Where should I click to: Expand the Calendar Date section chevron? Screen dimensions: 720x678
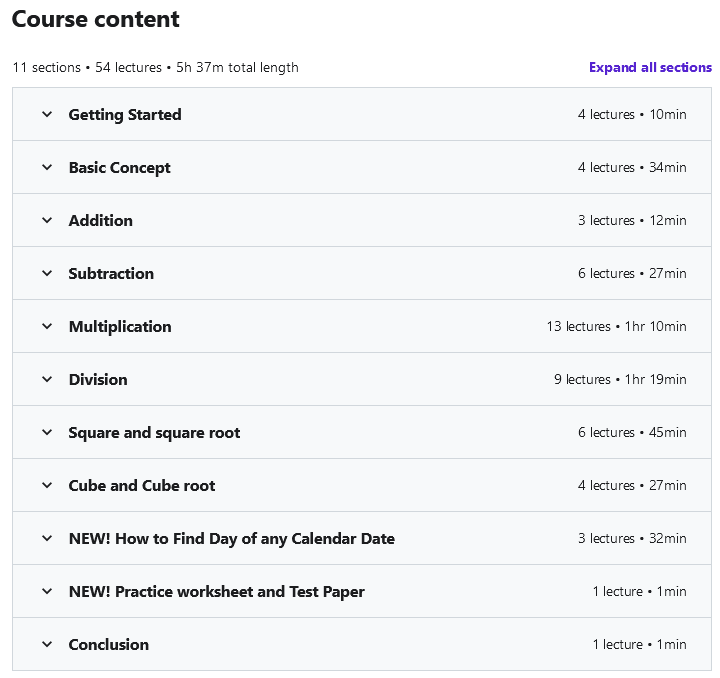(47, 538)
